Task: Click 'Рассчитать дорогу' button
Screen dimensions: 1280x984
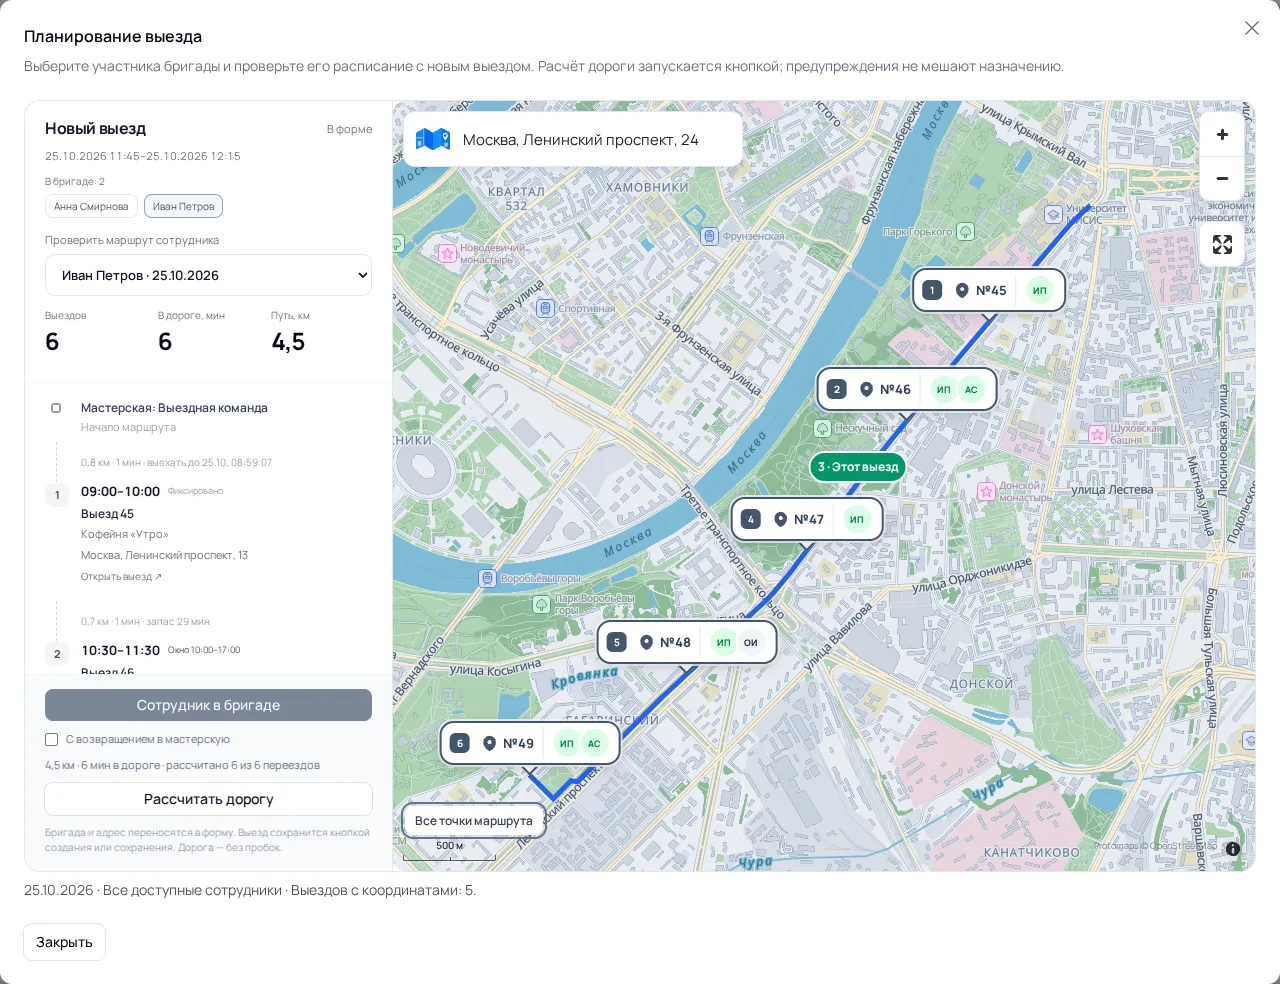Action: (208, 799)
